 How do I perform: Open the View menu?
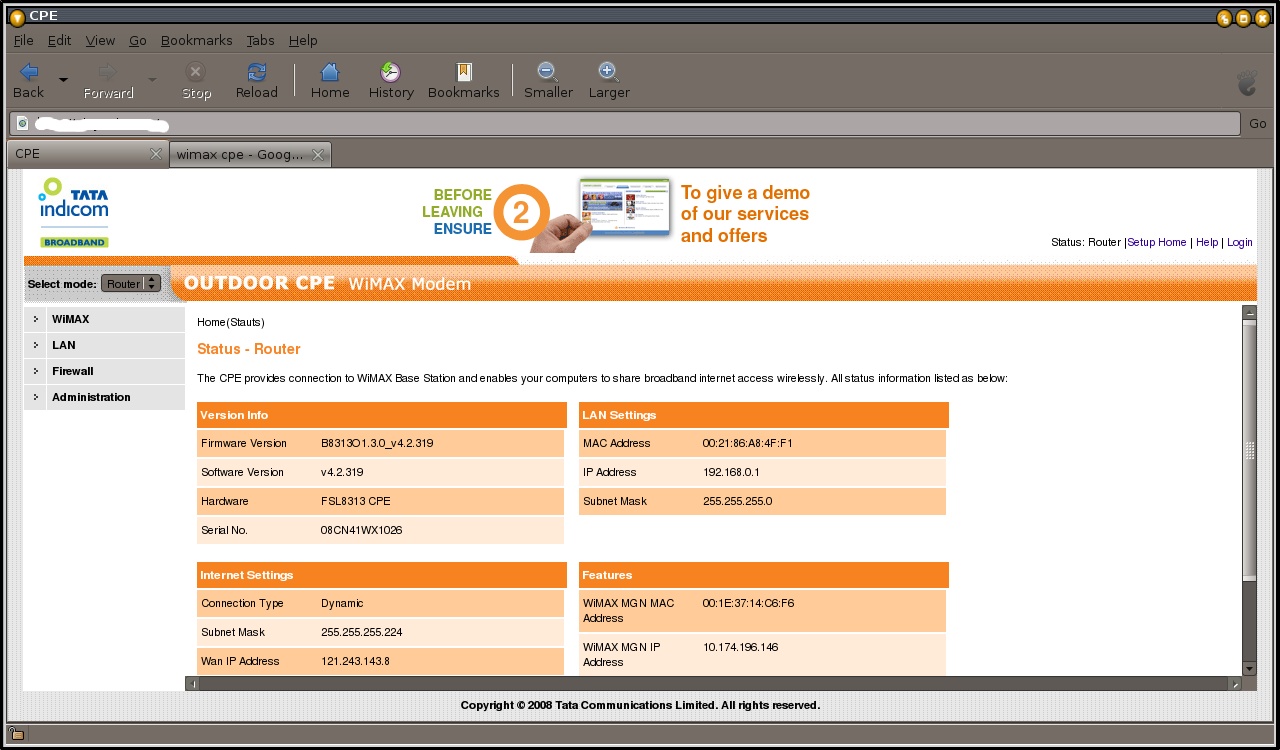101,41
